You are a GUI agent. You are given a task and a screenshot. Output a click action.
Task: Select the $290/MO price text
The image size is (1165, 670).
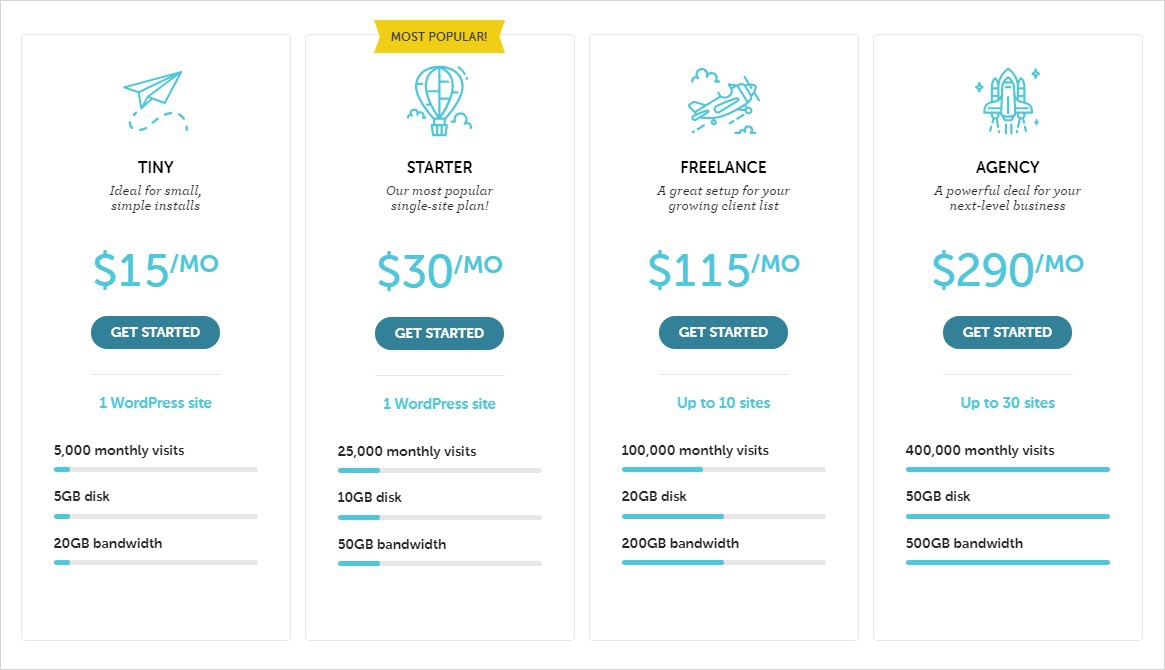(1007, 269)
